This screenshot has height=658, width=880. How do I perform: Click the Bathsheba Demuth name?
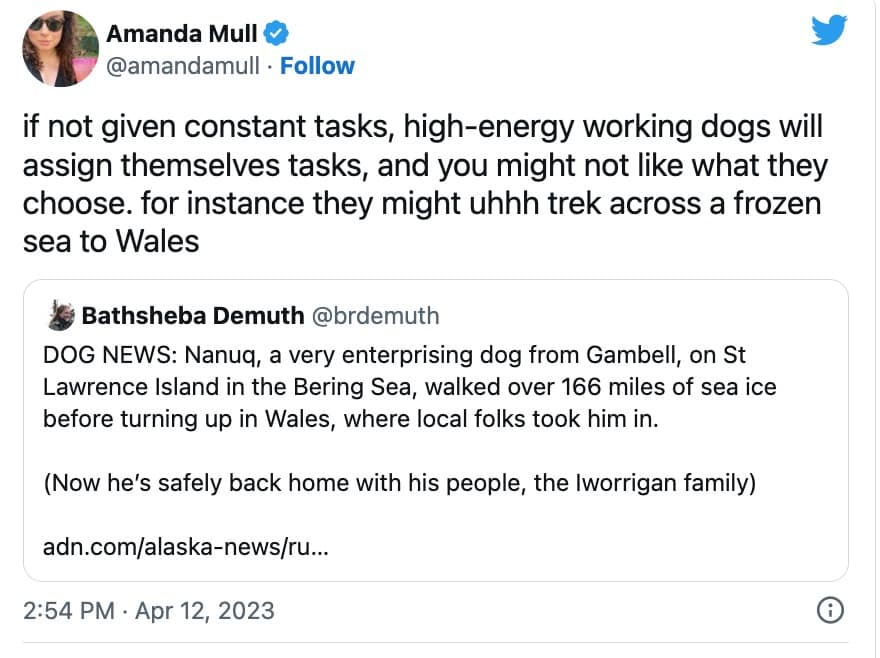[x=192, y=316]
